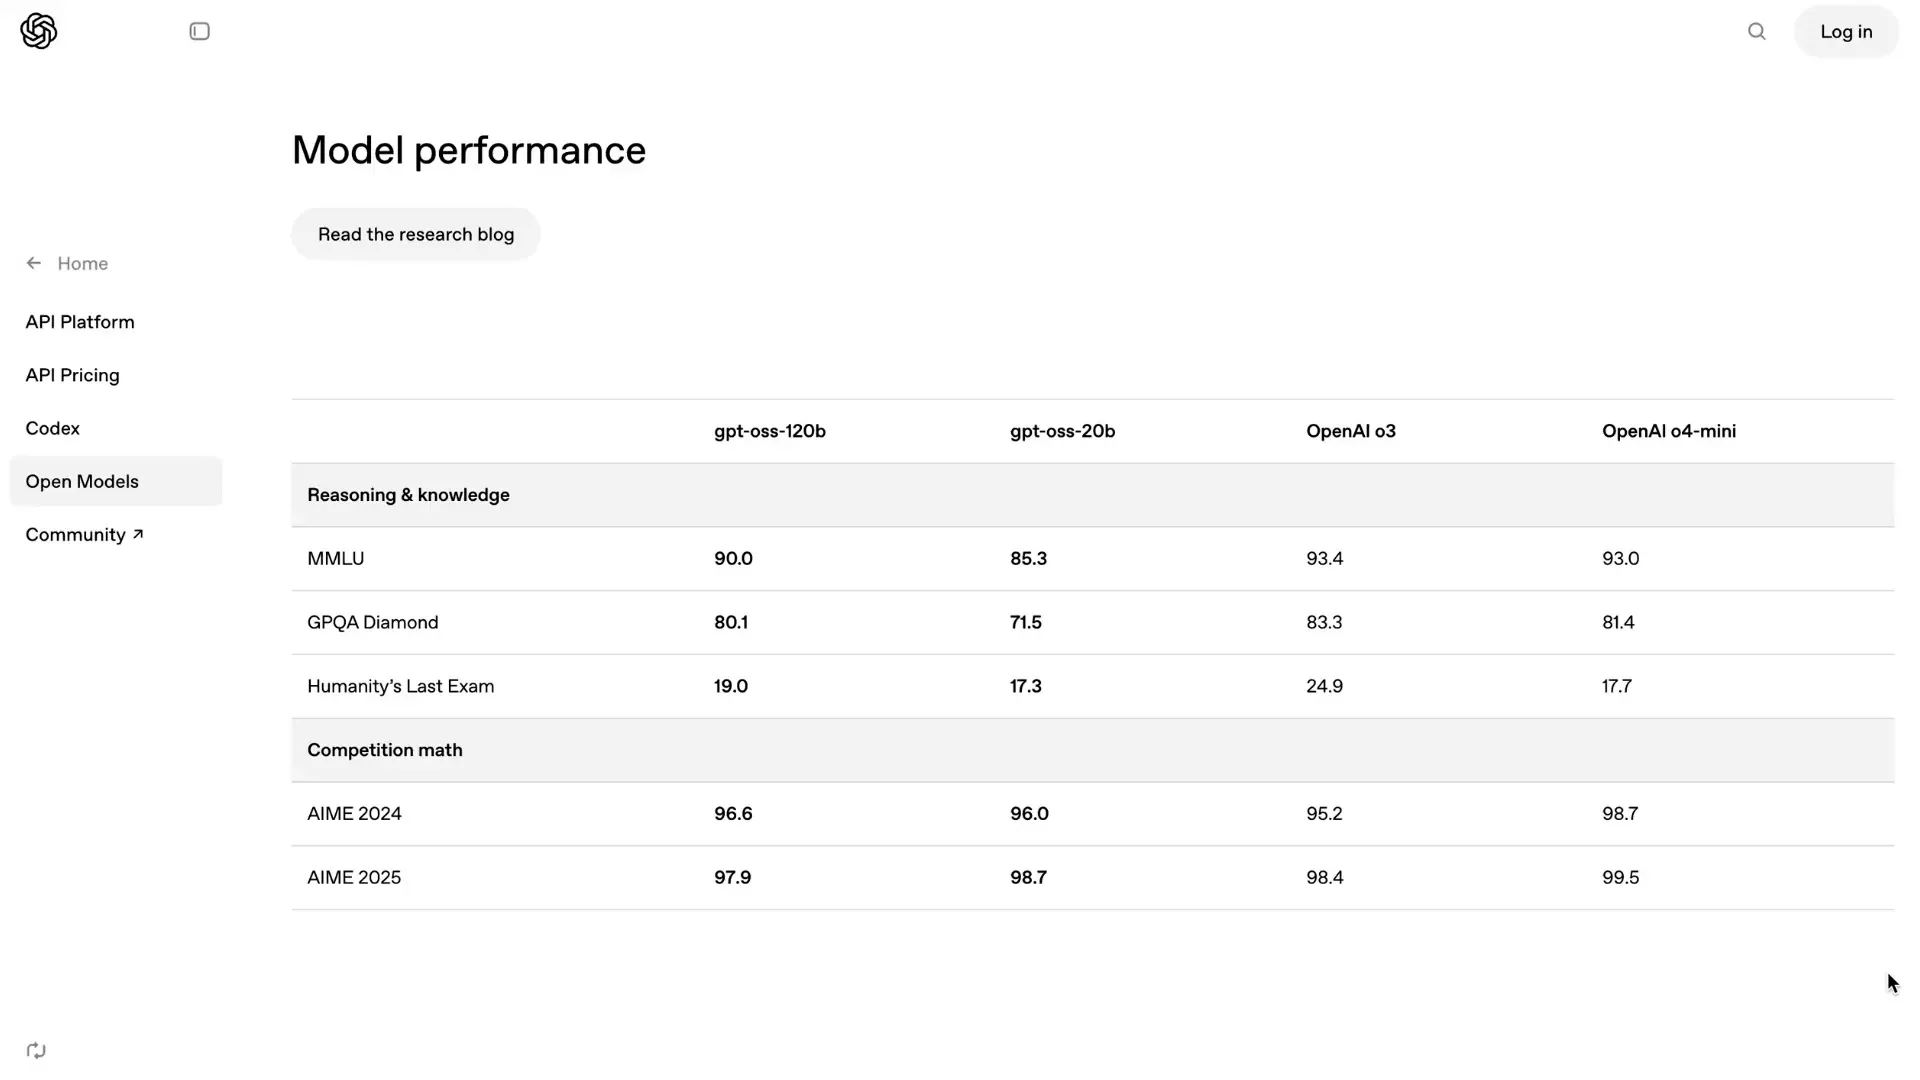Image resolution: width=1920 pixels, height=1080 pixels.
Task: Open API Pricing in sidebar
Action: (x=72, y=375)
